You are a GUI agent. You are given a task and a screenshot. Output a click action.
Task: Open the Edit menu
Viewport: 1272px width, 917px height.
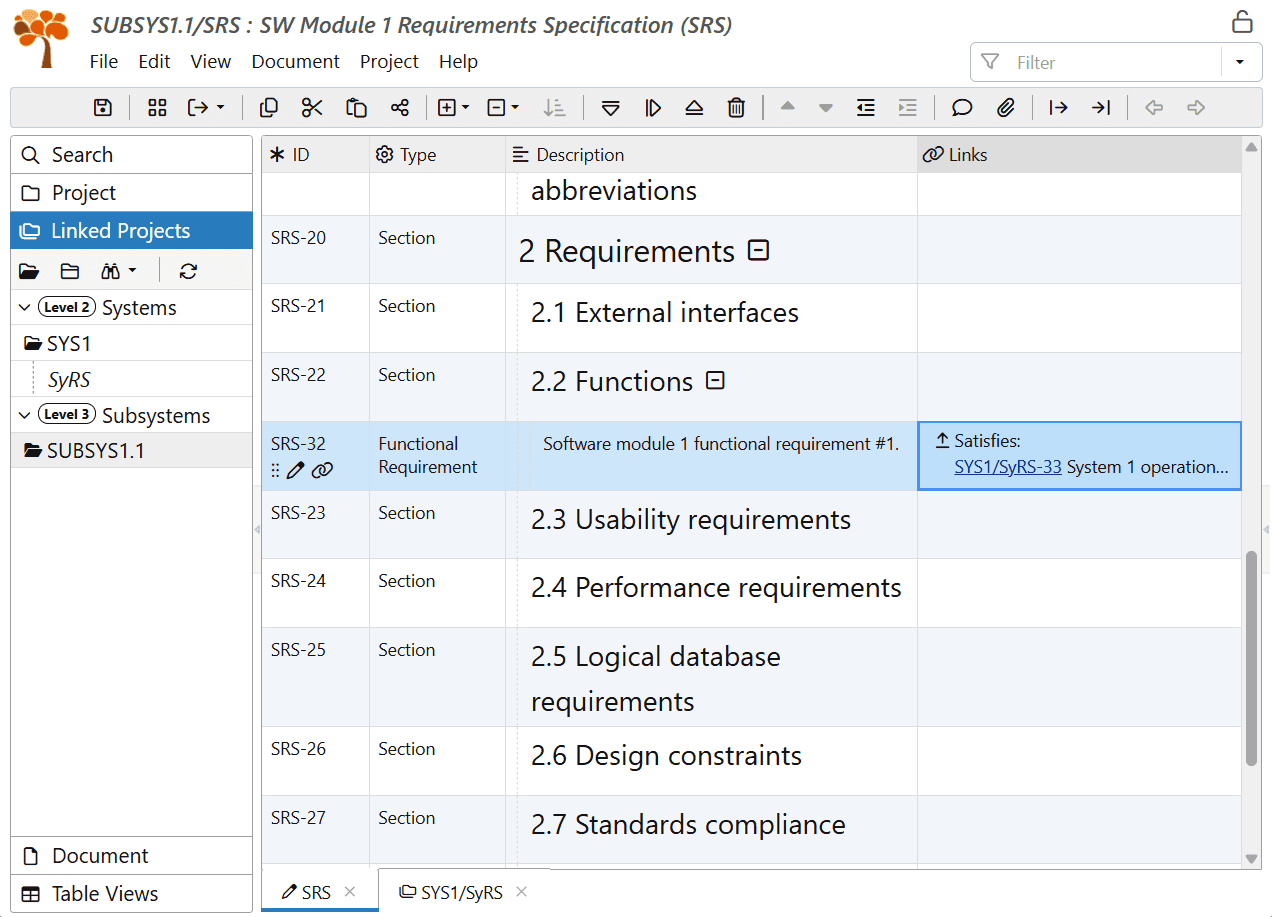click(x=154, y=61)
